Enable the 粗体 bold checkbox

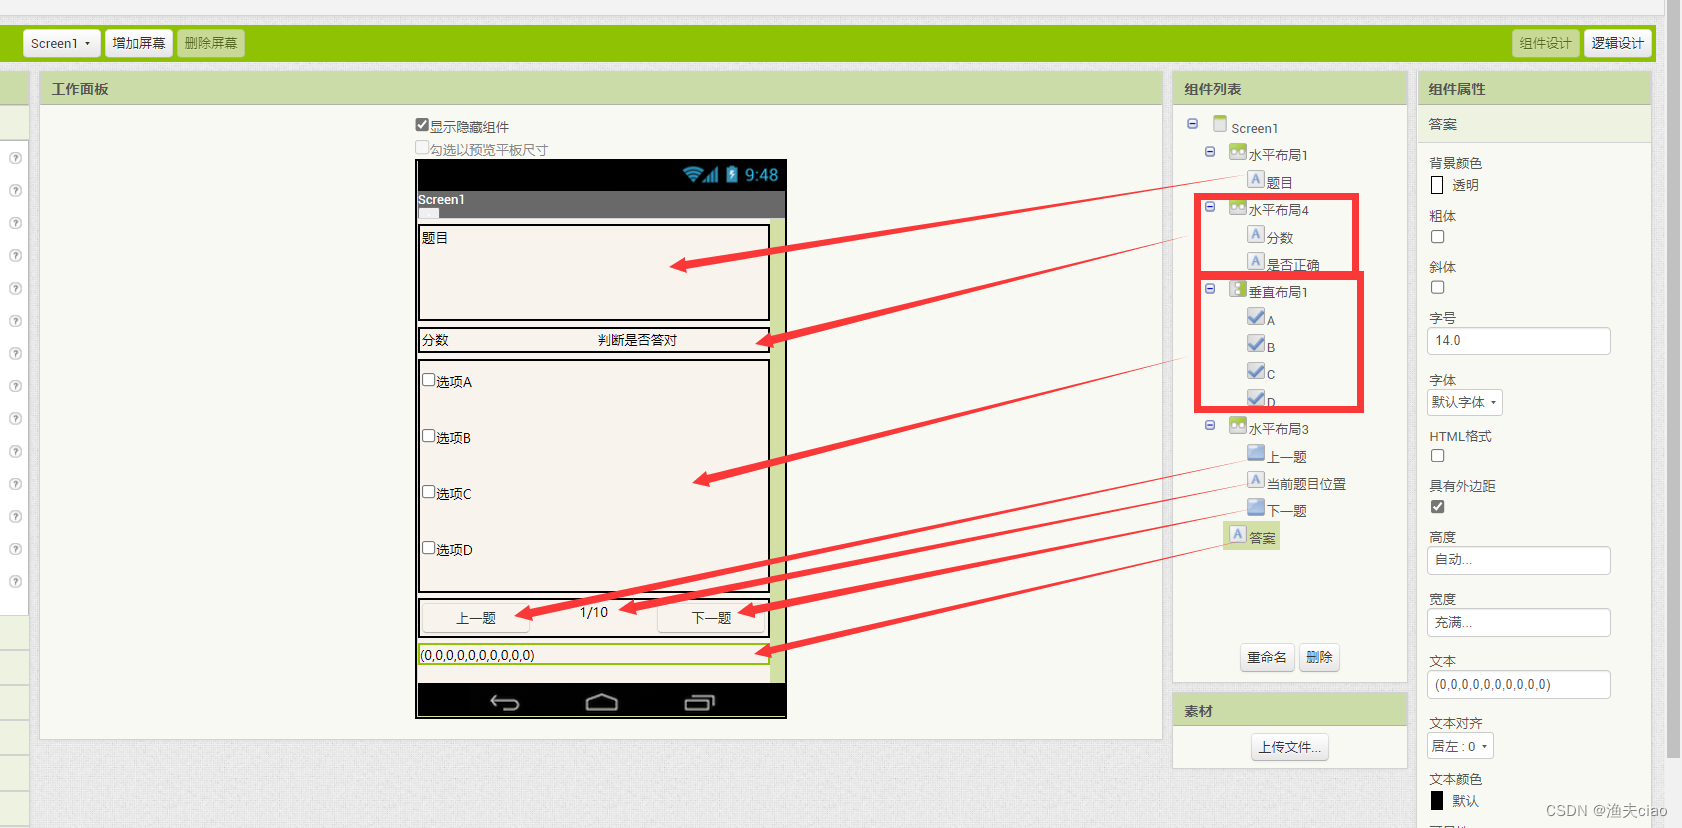1438,237
